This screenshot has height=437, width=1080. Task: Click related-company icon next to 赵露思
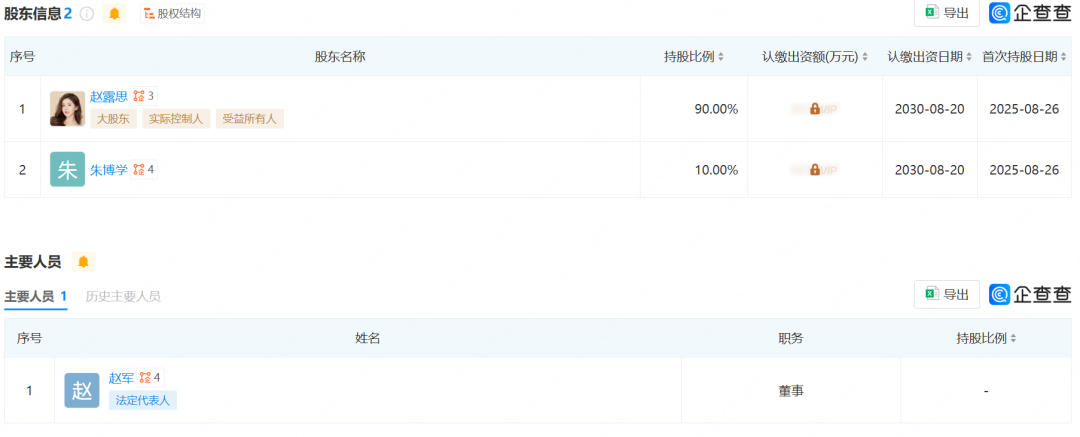(x=144, y=96)
